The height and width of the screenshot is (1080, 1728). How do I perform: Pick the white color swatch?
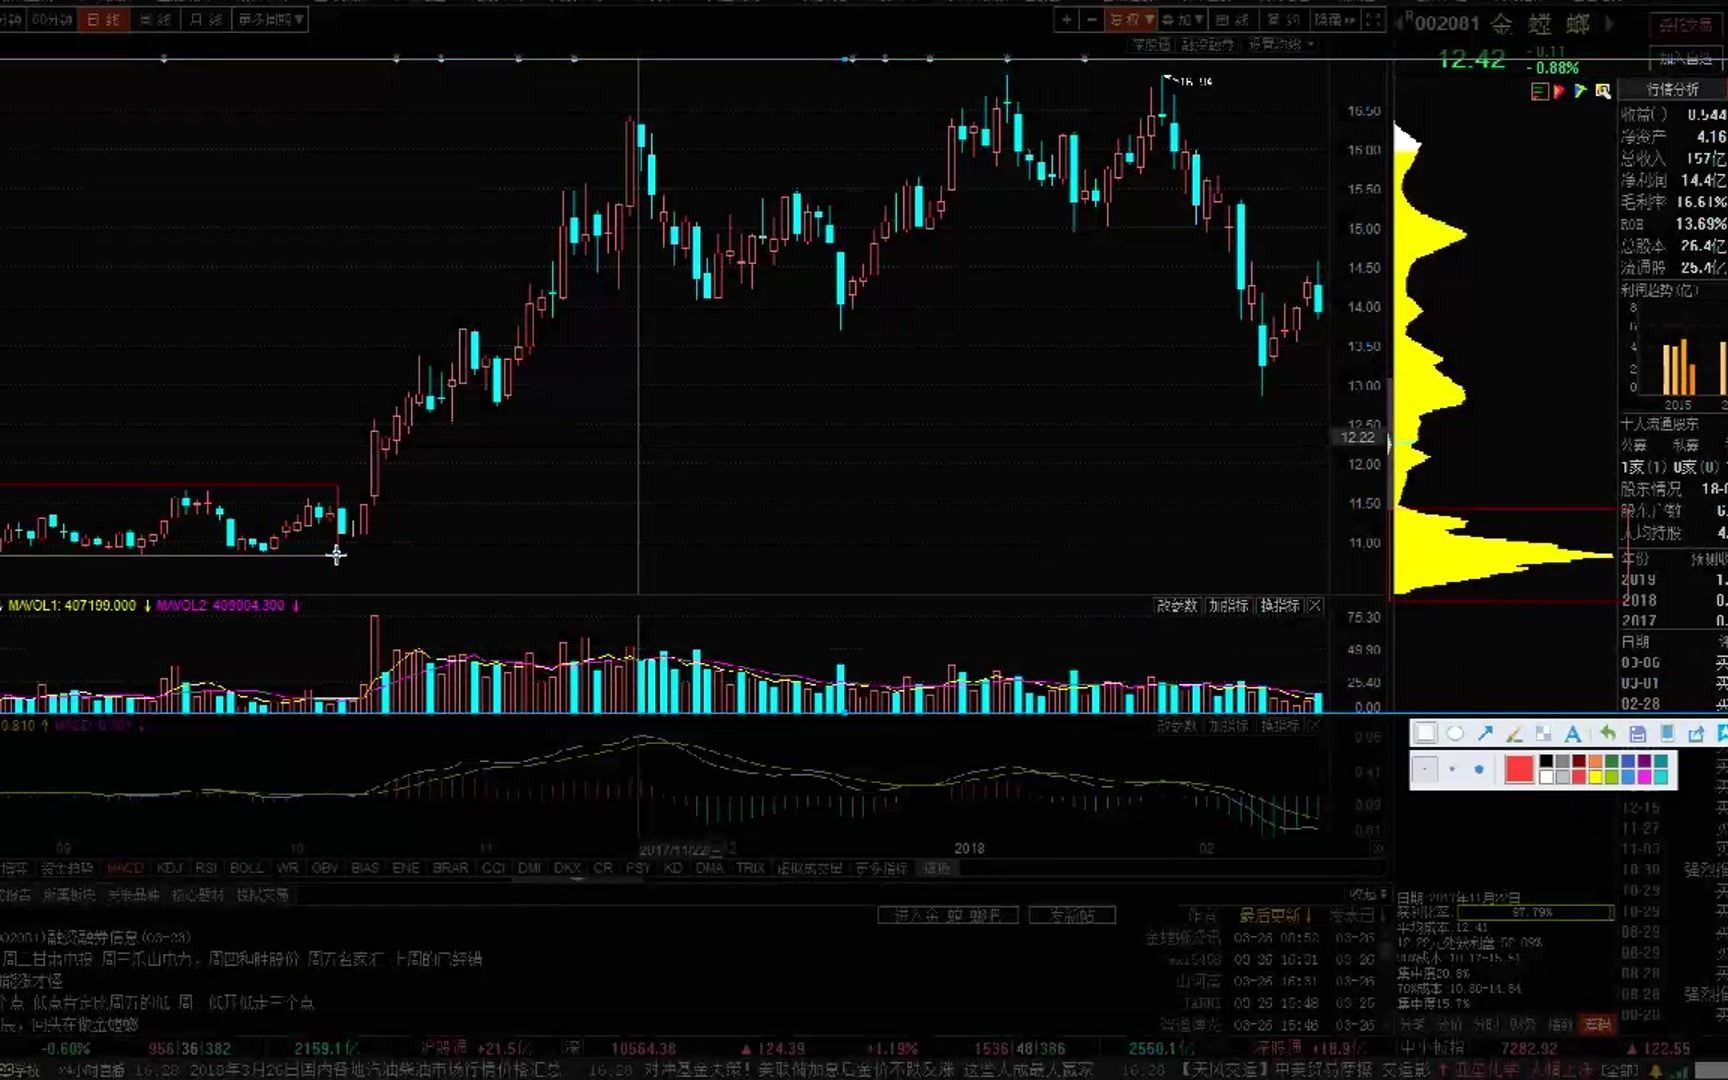[x=1547, y=776]
